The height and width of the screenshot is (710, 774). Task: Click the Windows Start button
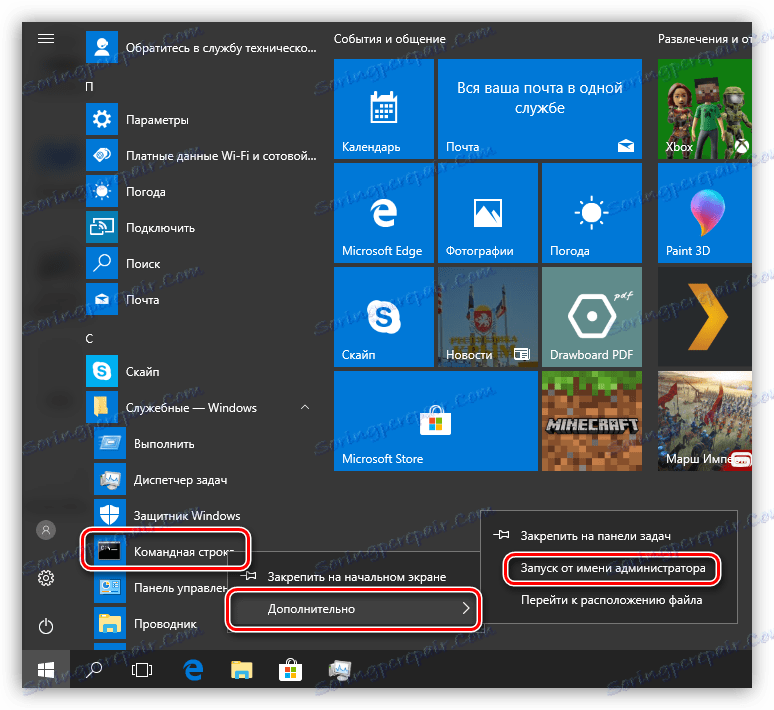coord(46,670)
